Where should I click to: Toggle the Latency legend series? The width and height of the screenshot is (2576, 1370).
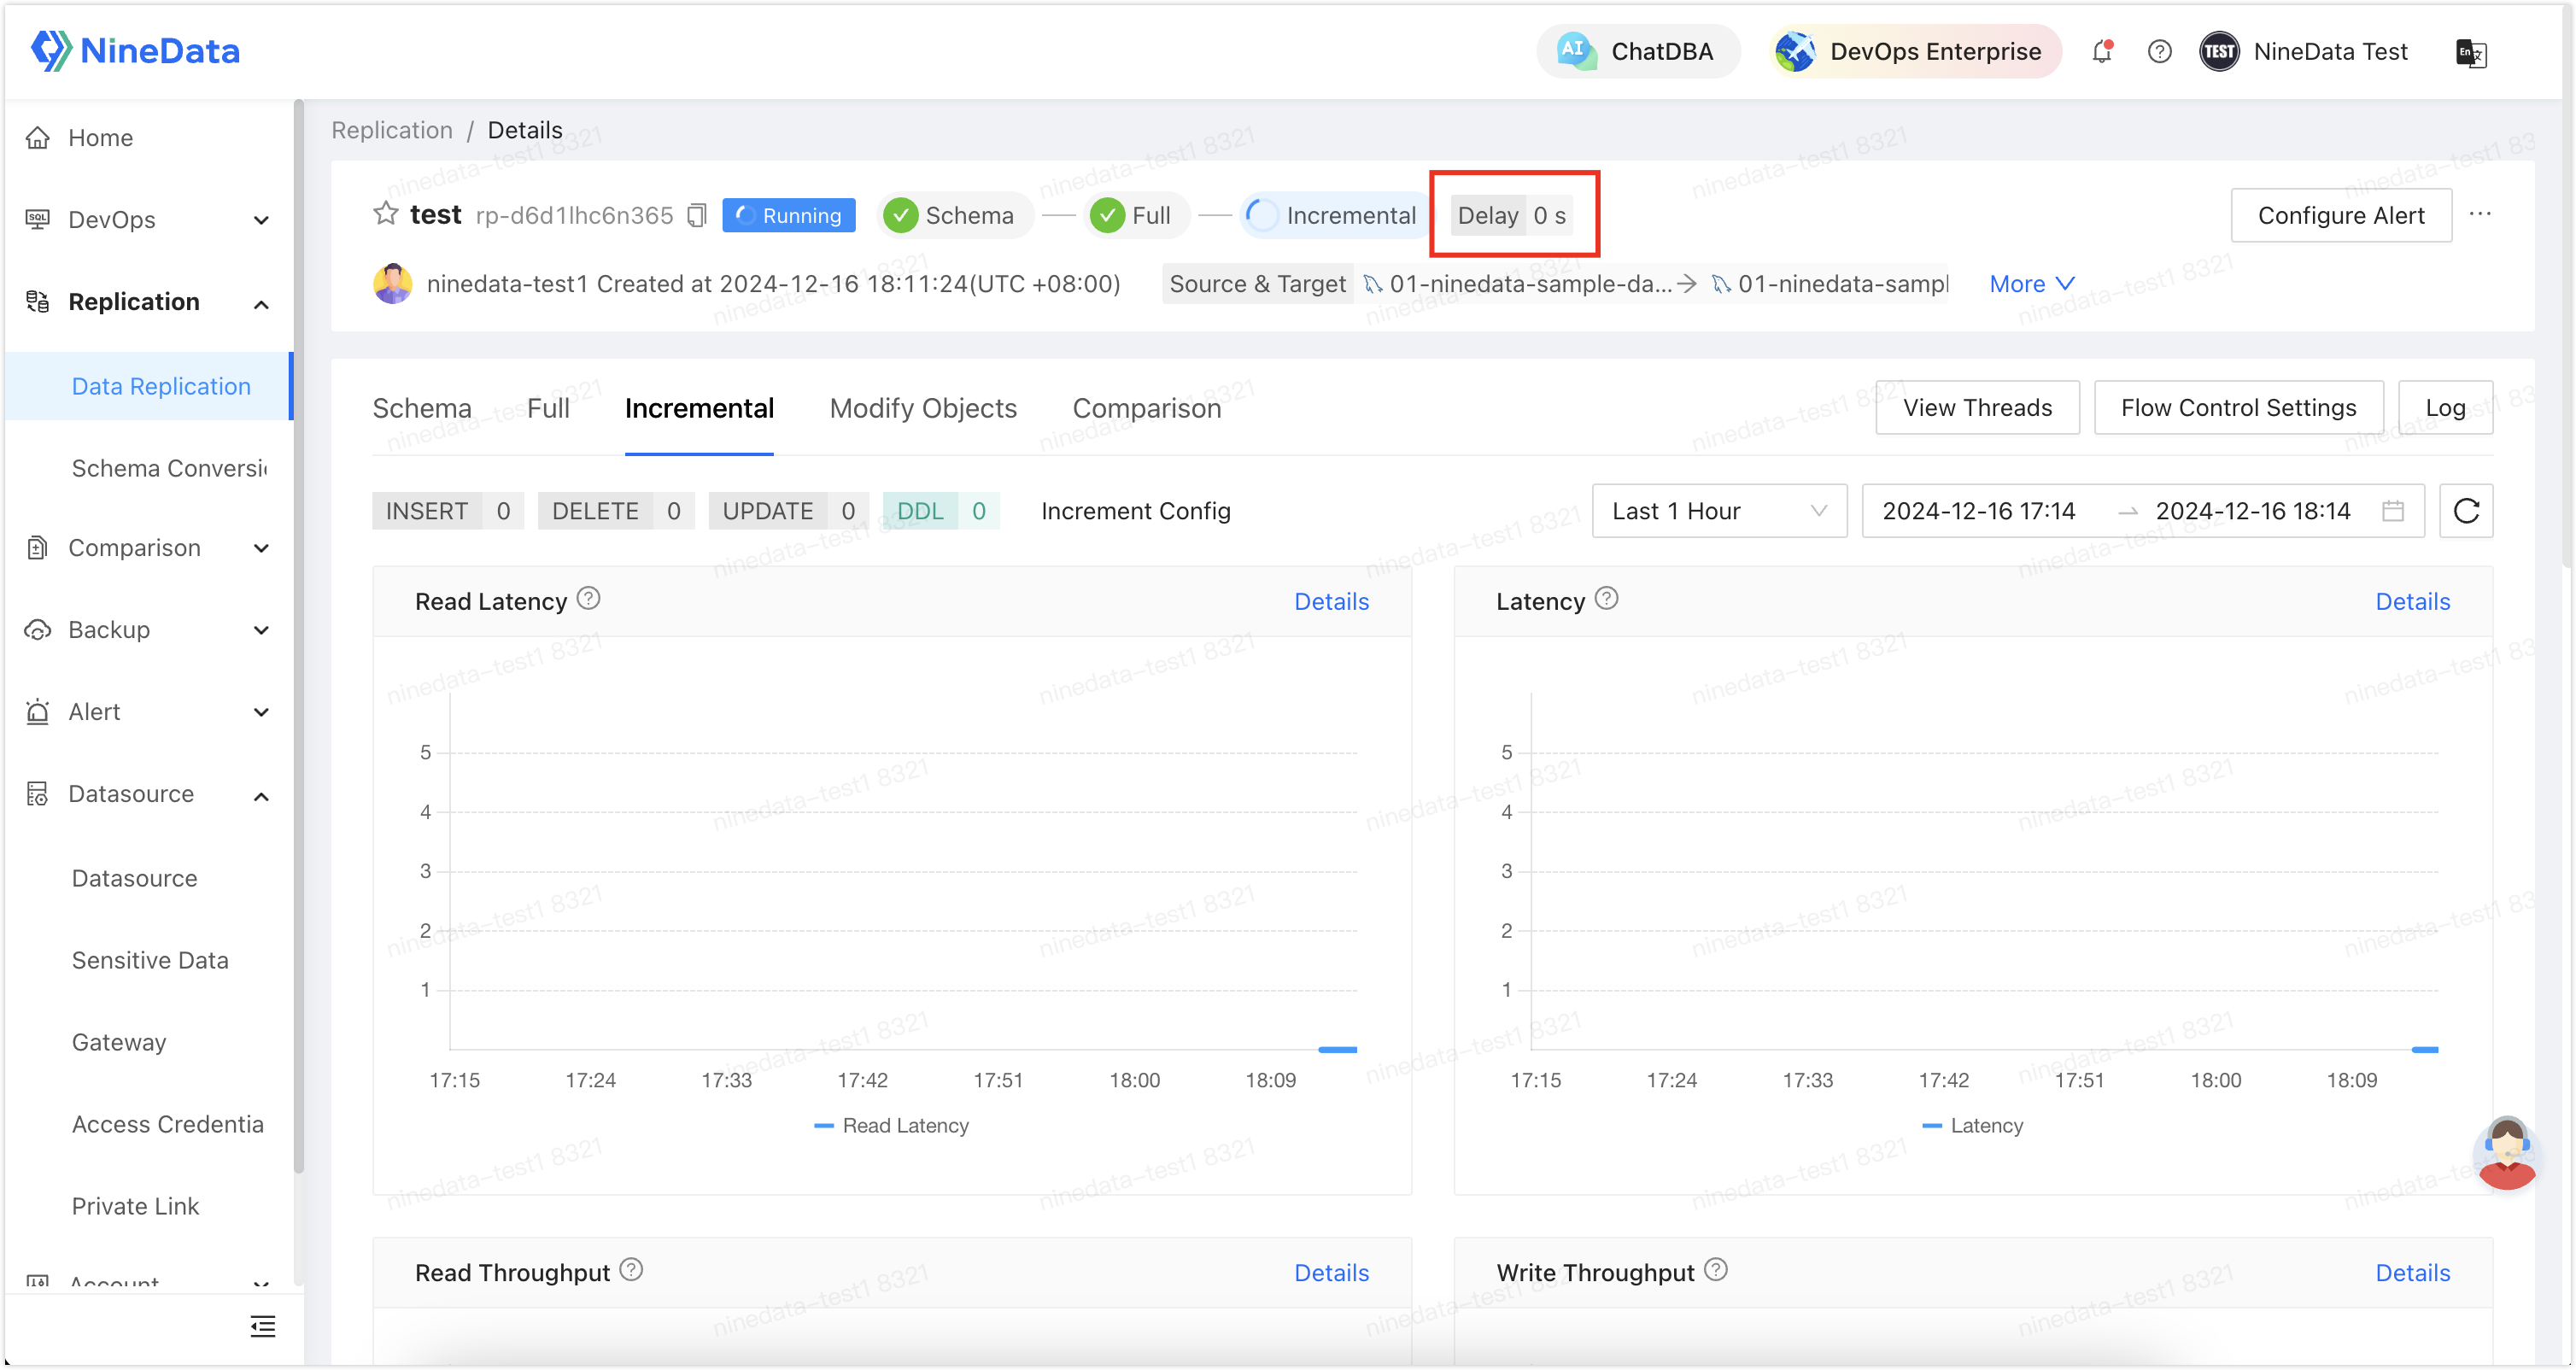pos(1973,1126)
